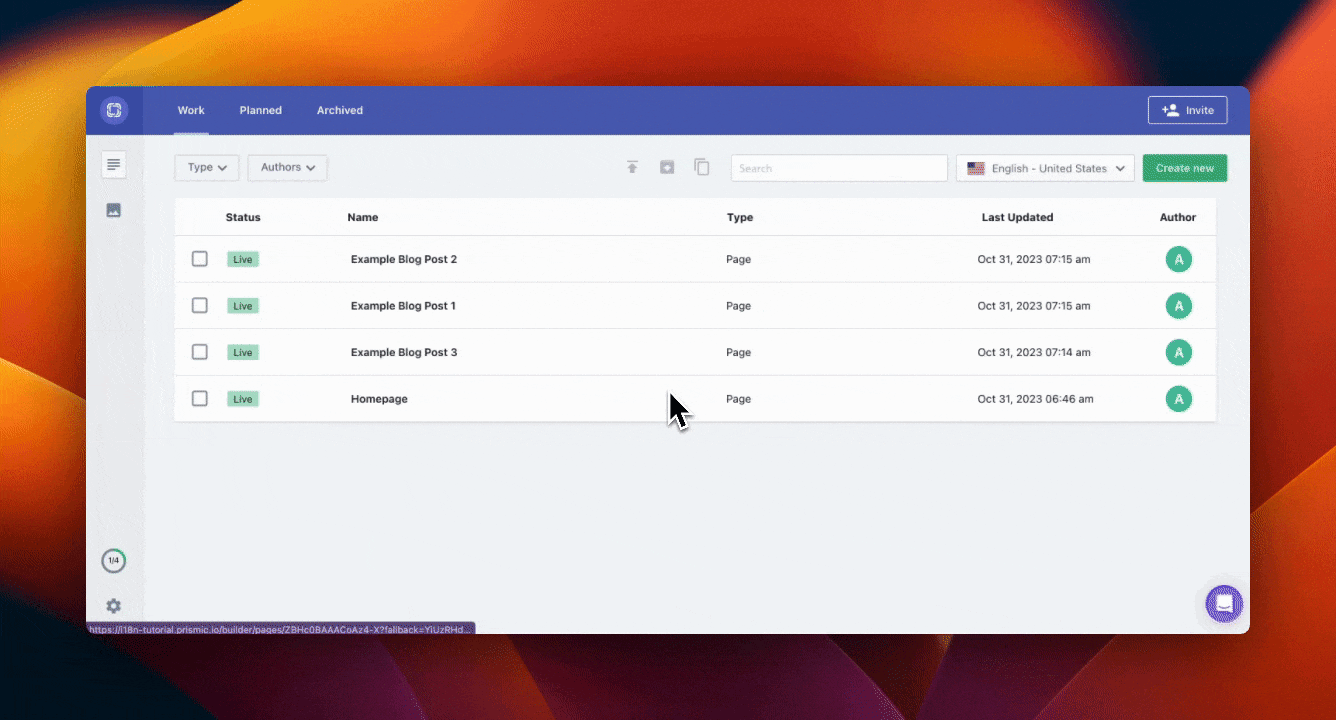Open the media library icon in sidebar

point(113,210)
